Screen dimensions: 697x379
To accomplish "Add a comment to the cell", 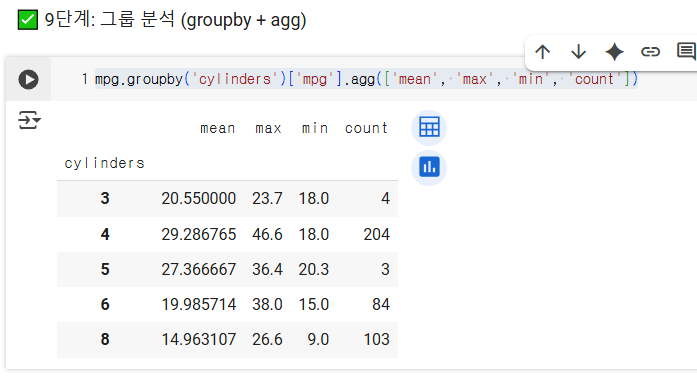I will [x=686, y=52].
